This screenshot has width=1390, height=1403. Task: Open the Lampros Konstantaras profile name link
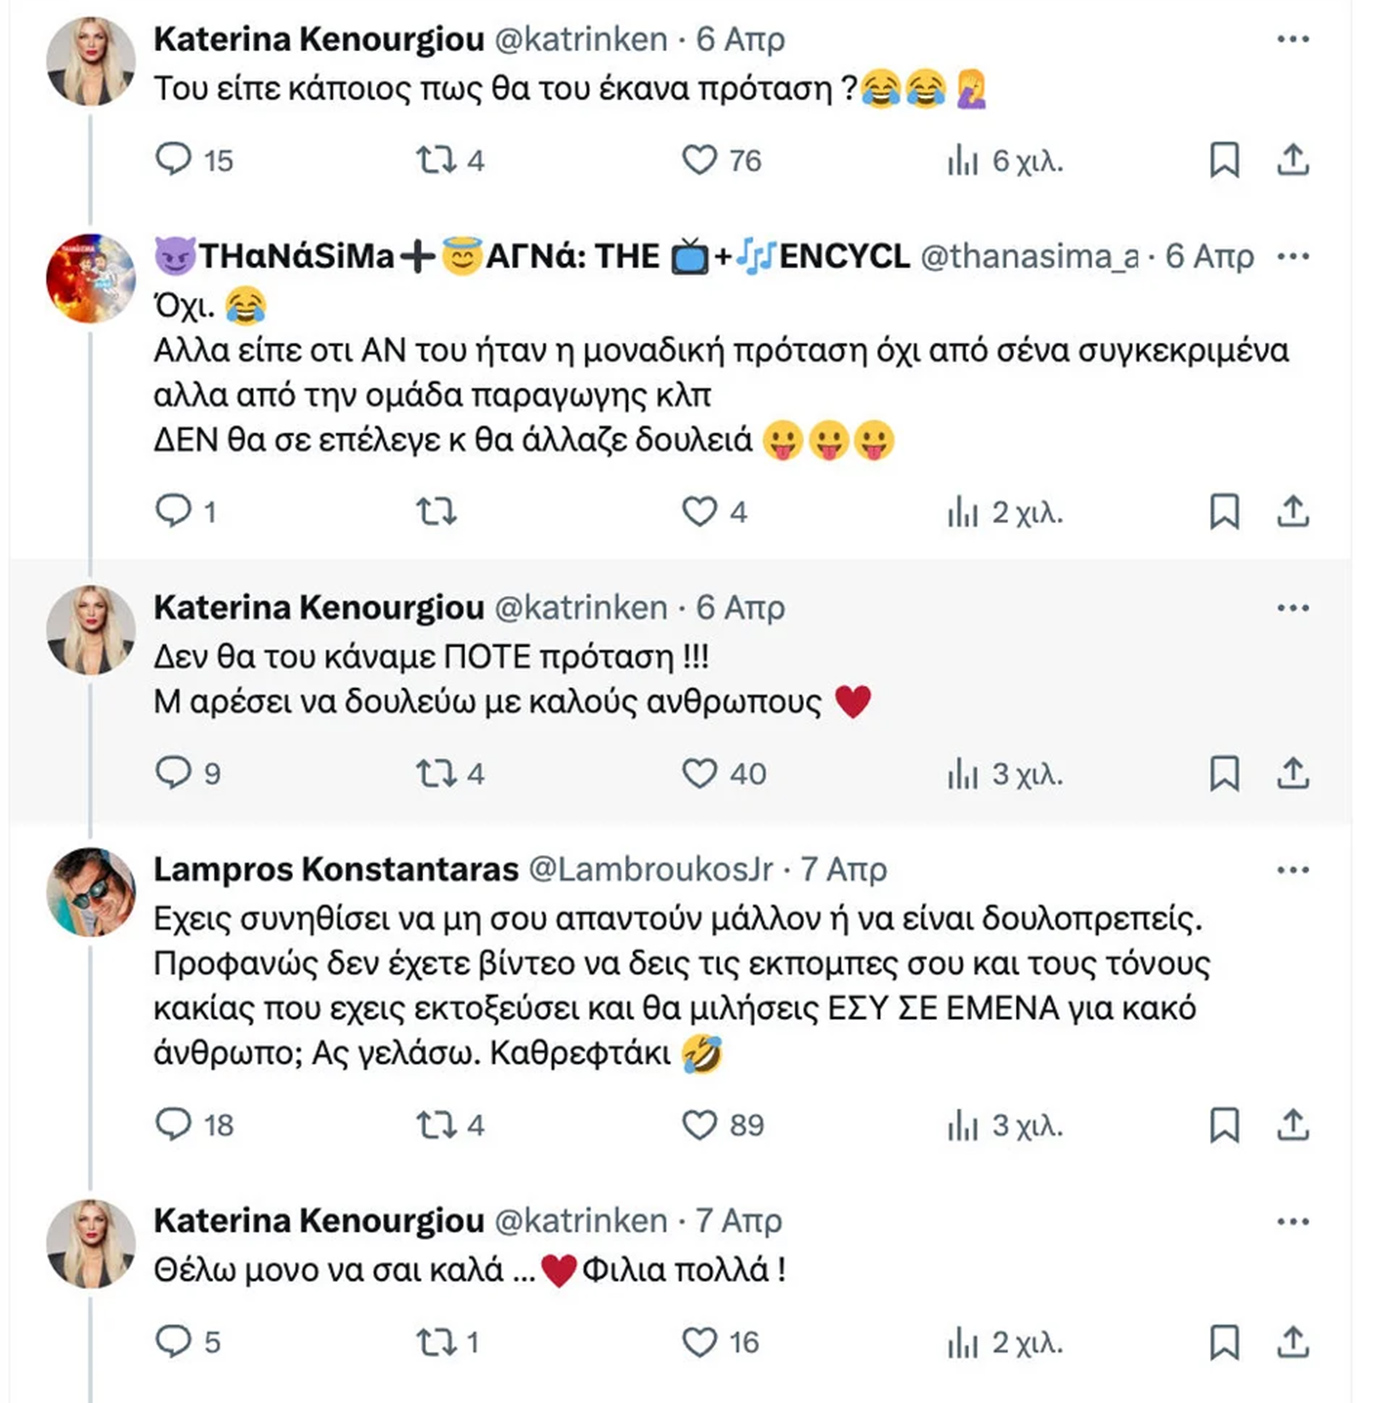pos(336,870)
